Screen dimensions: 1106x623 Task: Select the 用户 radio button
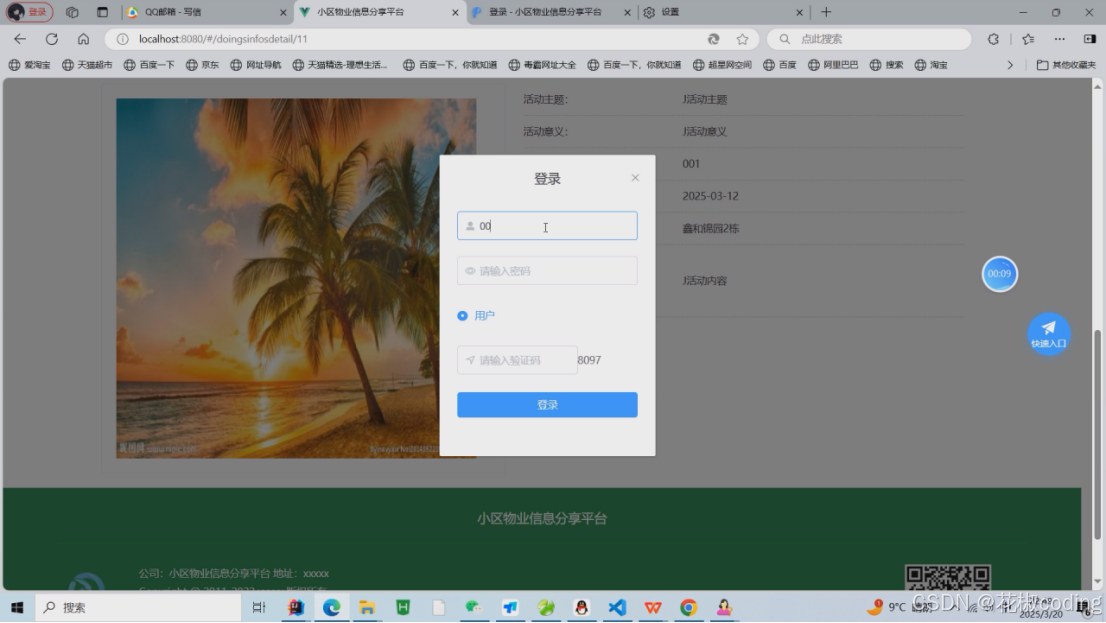point(463,314)
